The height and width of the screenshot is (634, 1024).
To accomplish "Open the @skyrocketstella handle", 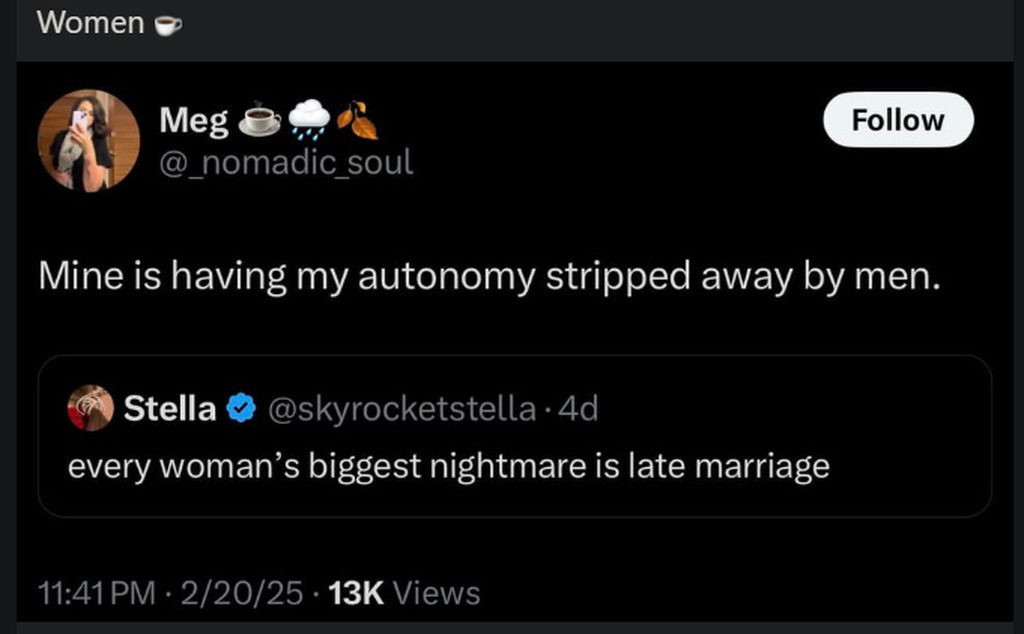I will tap(397, 408).
